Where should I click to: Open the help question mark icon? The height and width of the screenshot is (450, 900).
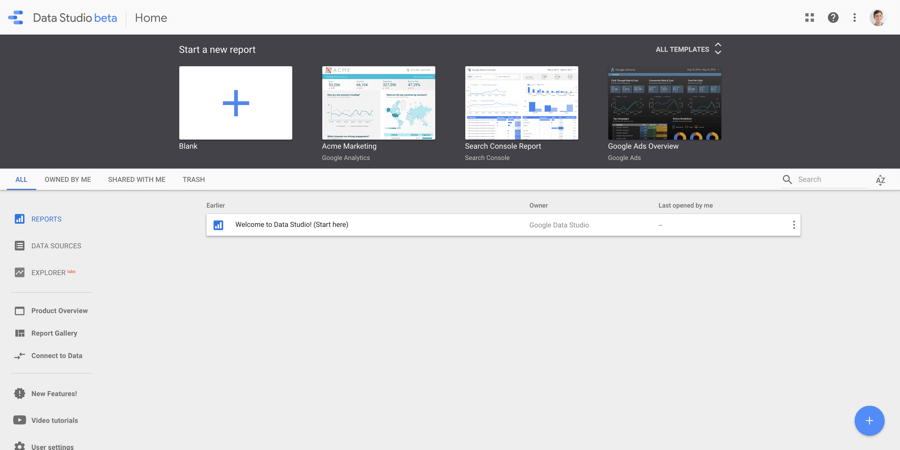point(833,18)
